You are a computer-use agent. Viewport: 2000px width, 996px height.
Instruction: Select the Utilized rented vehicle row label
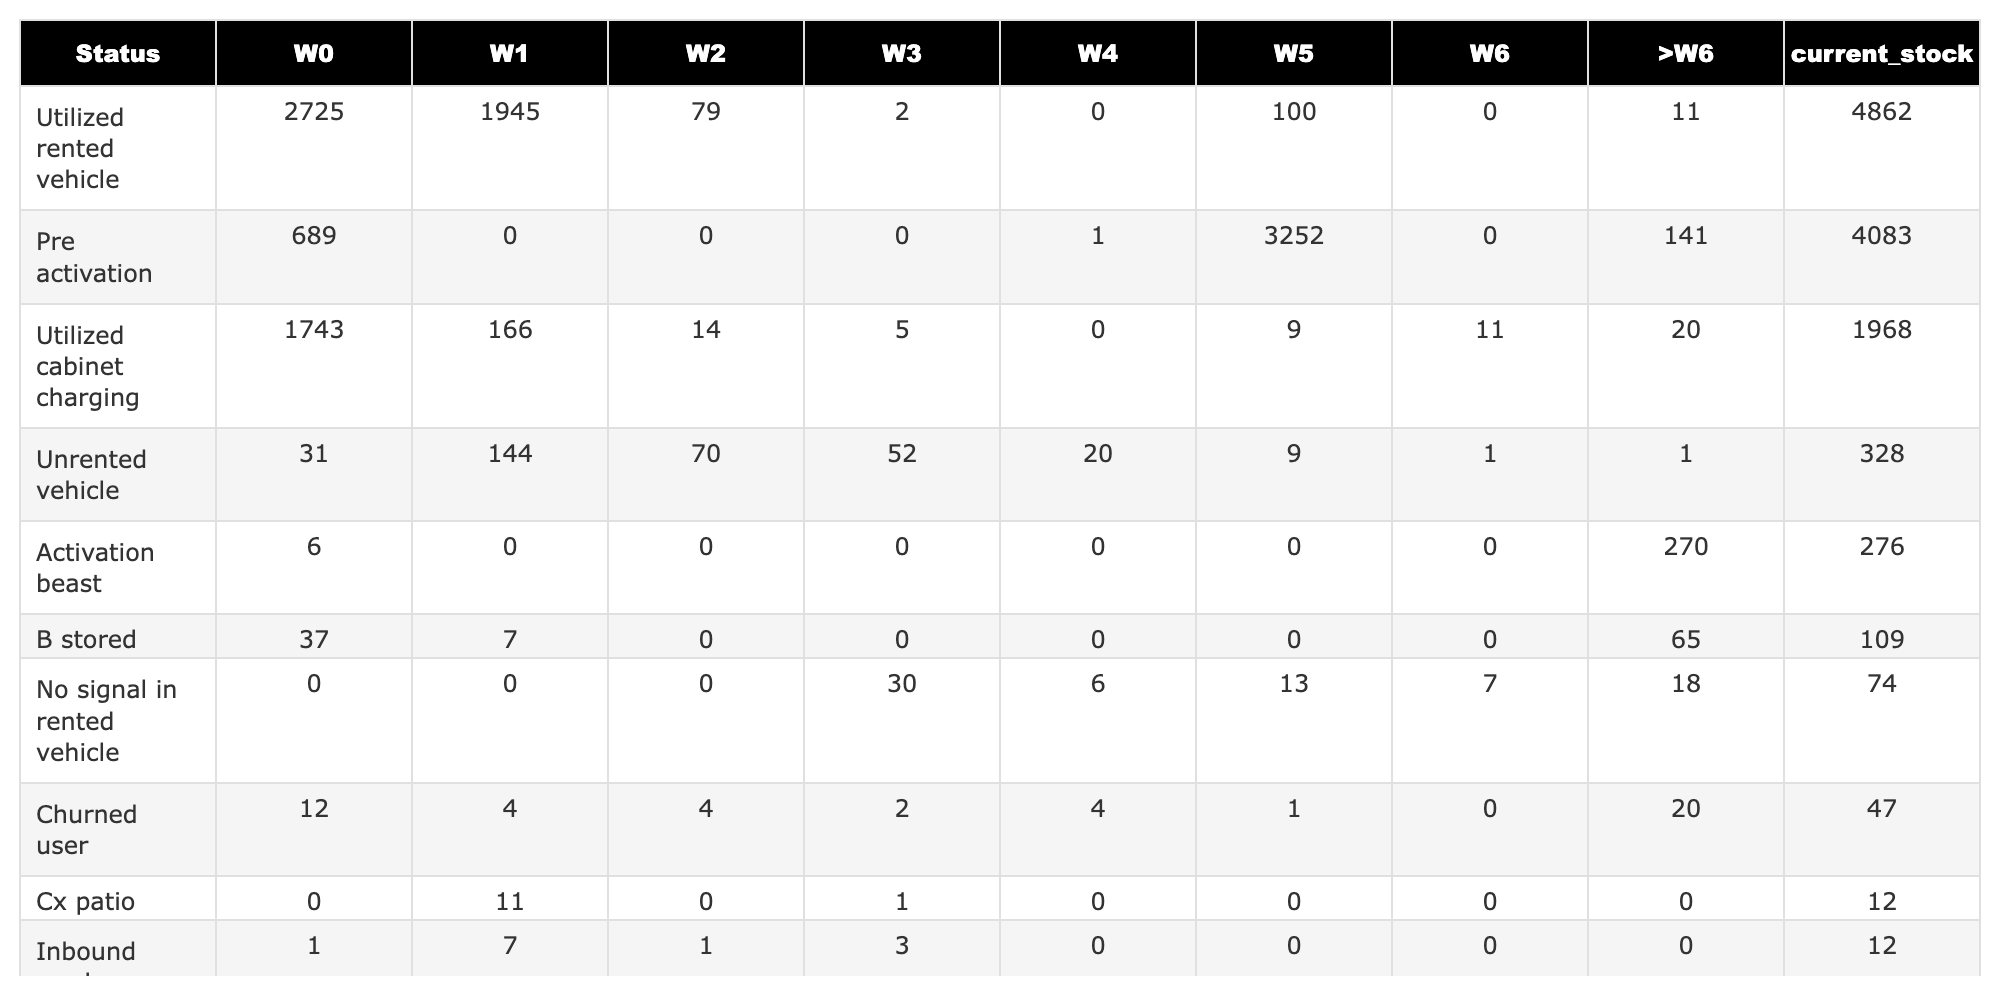80,148
